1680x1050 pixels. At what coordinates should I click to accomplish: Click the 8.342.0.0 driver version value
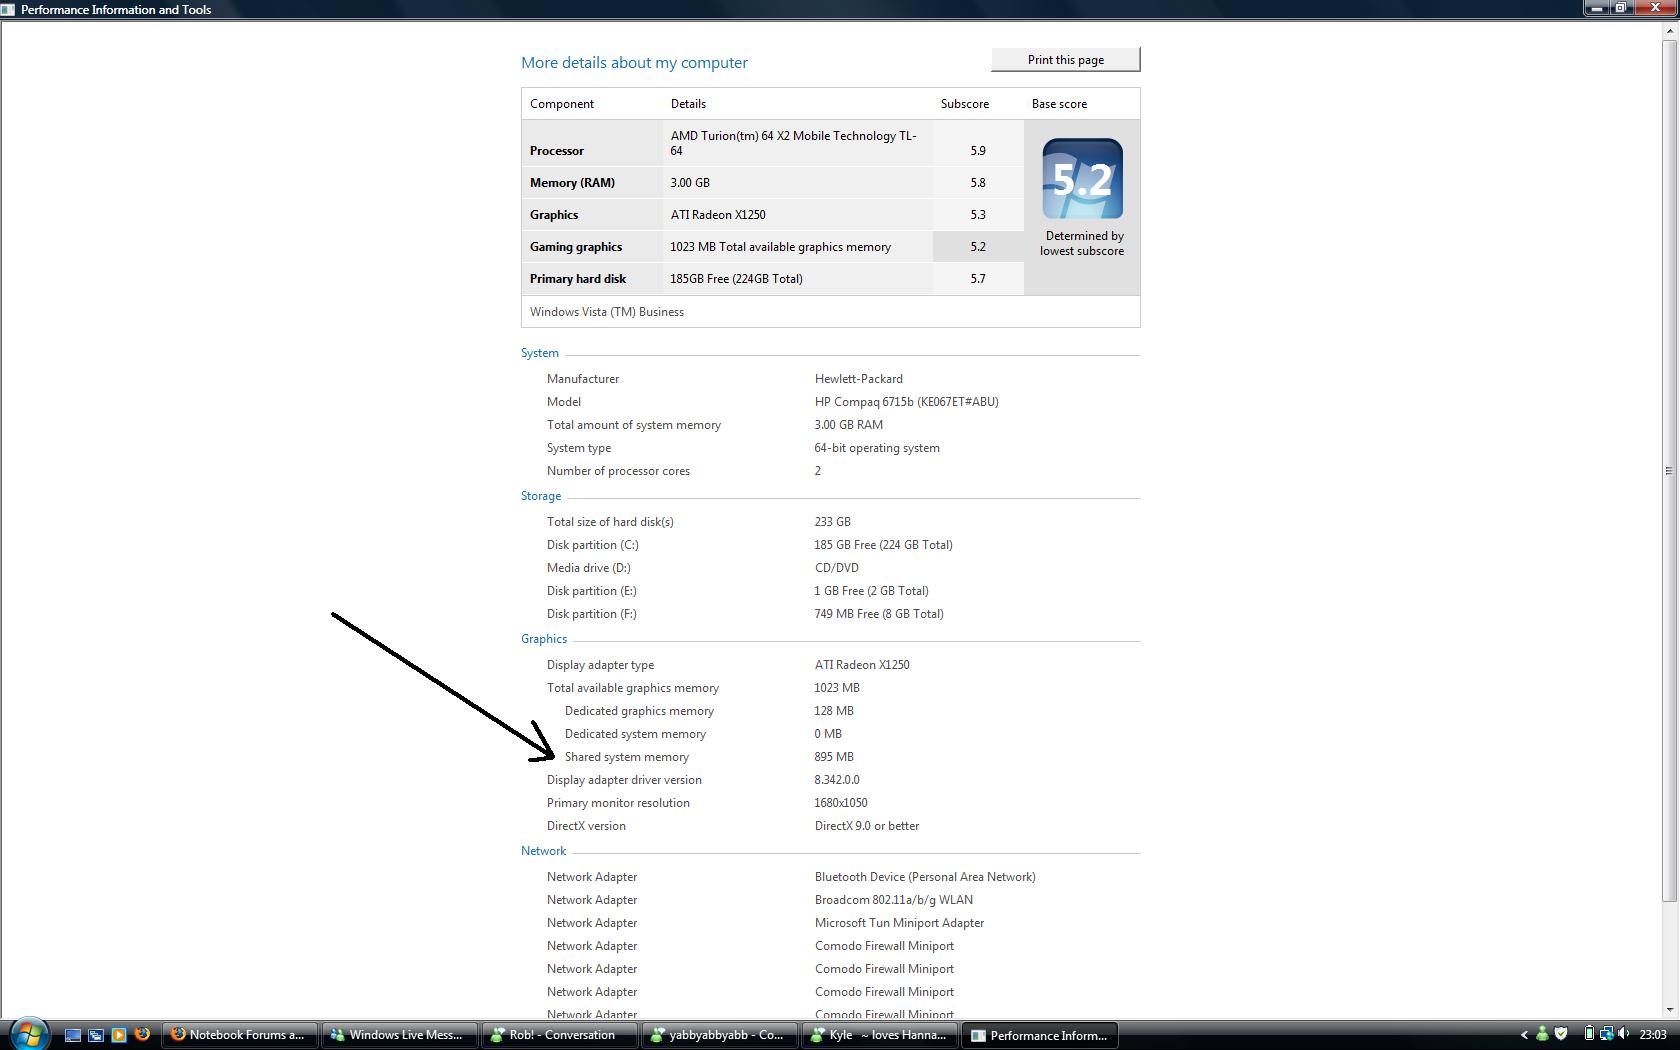[x=837, y=780]
